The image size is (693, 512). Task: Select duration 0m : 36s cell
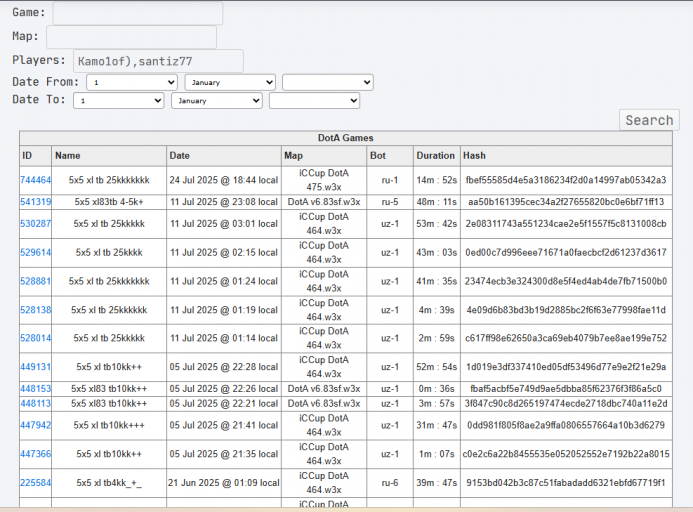point(437,389)
